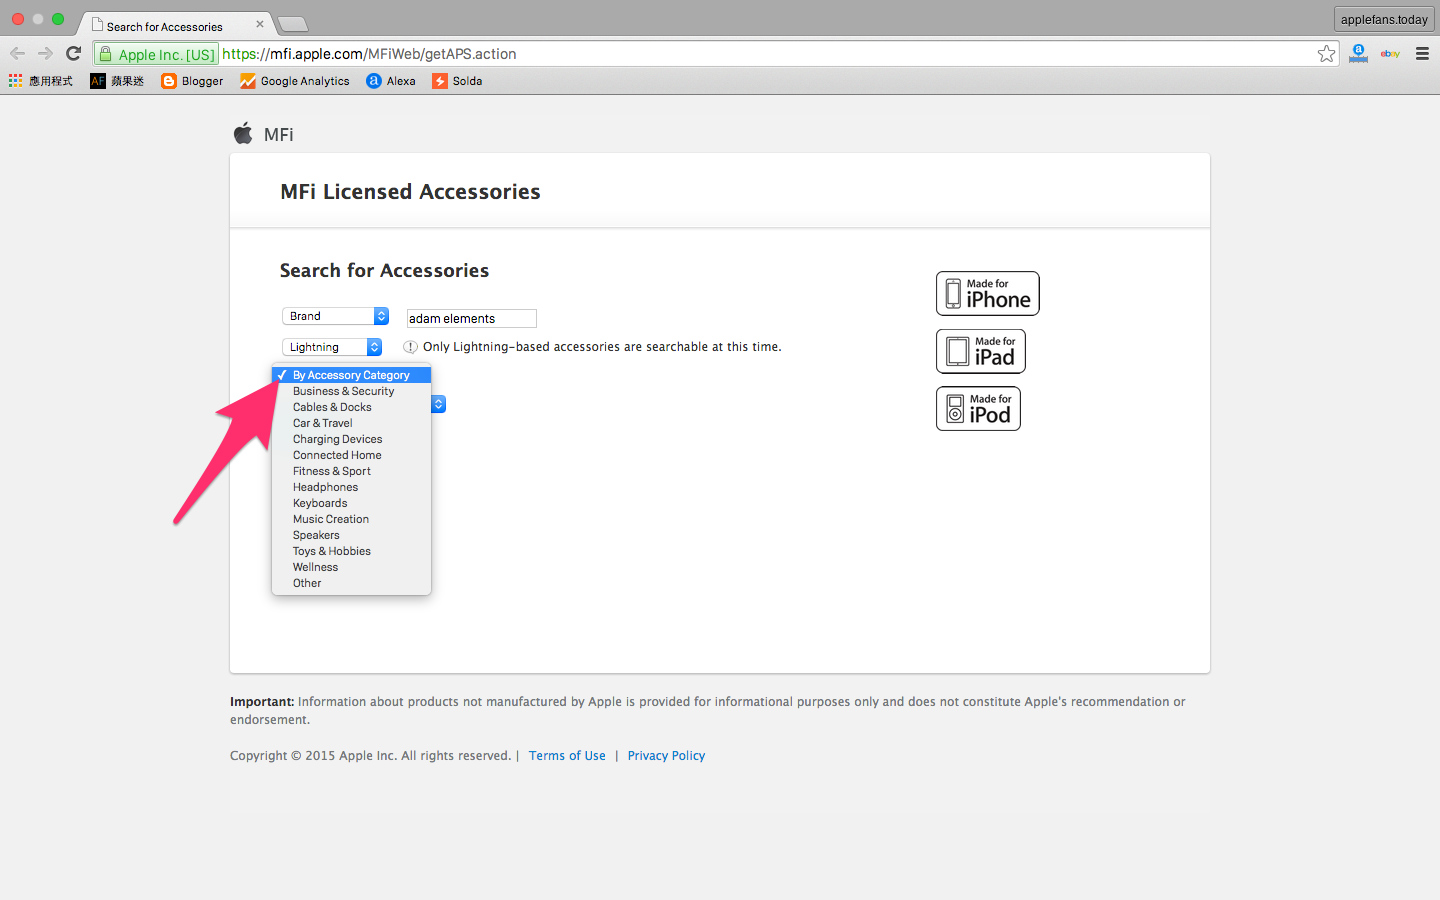Select Business & Security category
This screenshot has height=900, width=1440.
pos(351,391)
